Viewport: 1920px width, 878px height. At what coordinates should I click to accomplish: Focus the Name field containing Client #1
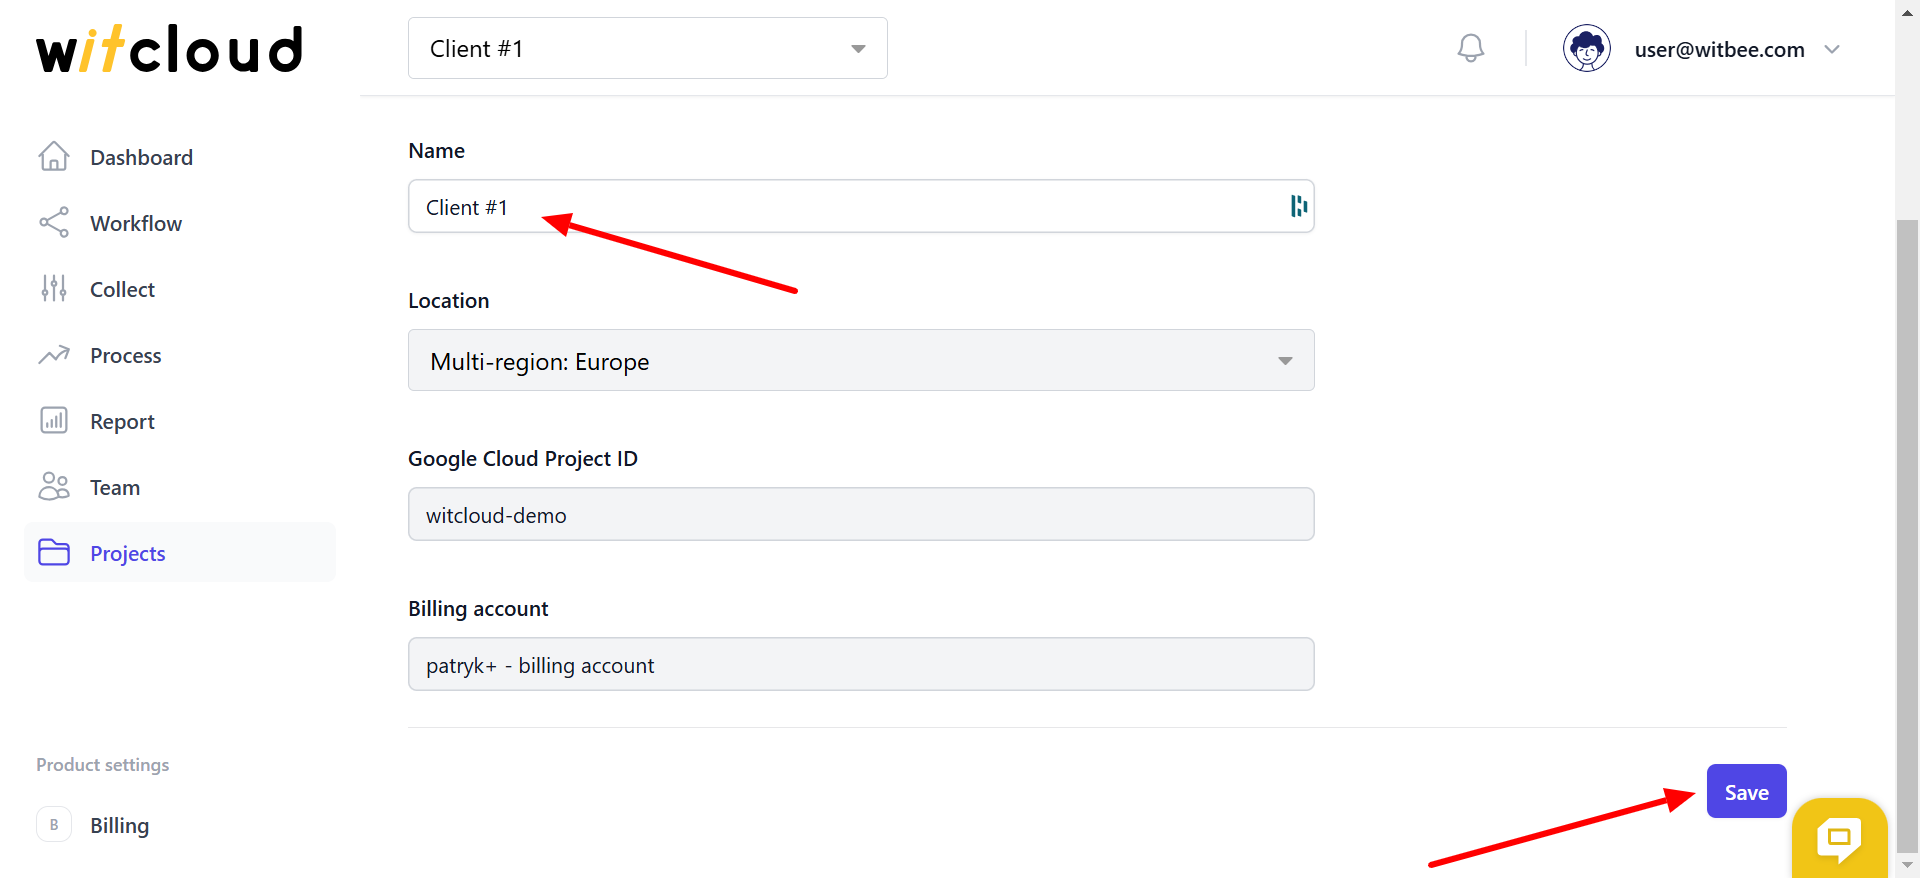pos(861,206)
